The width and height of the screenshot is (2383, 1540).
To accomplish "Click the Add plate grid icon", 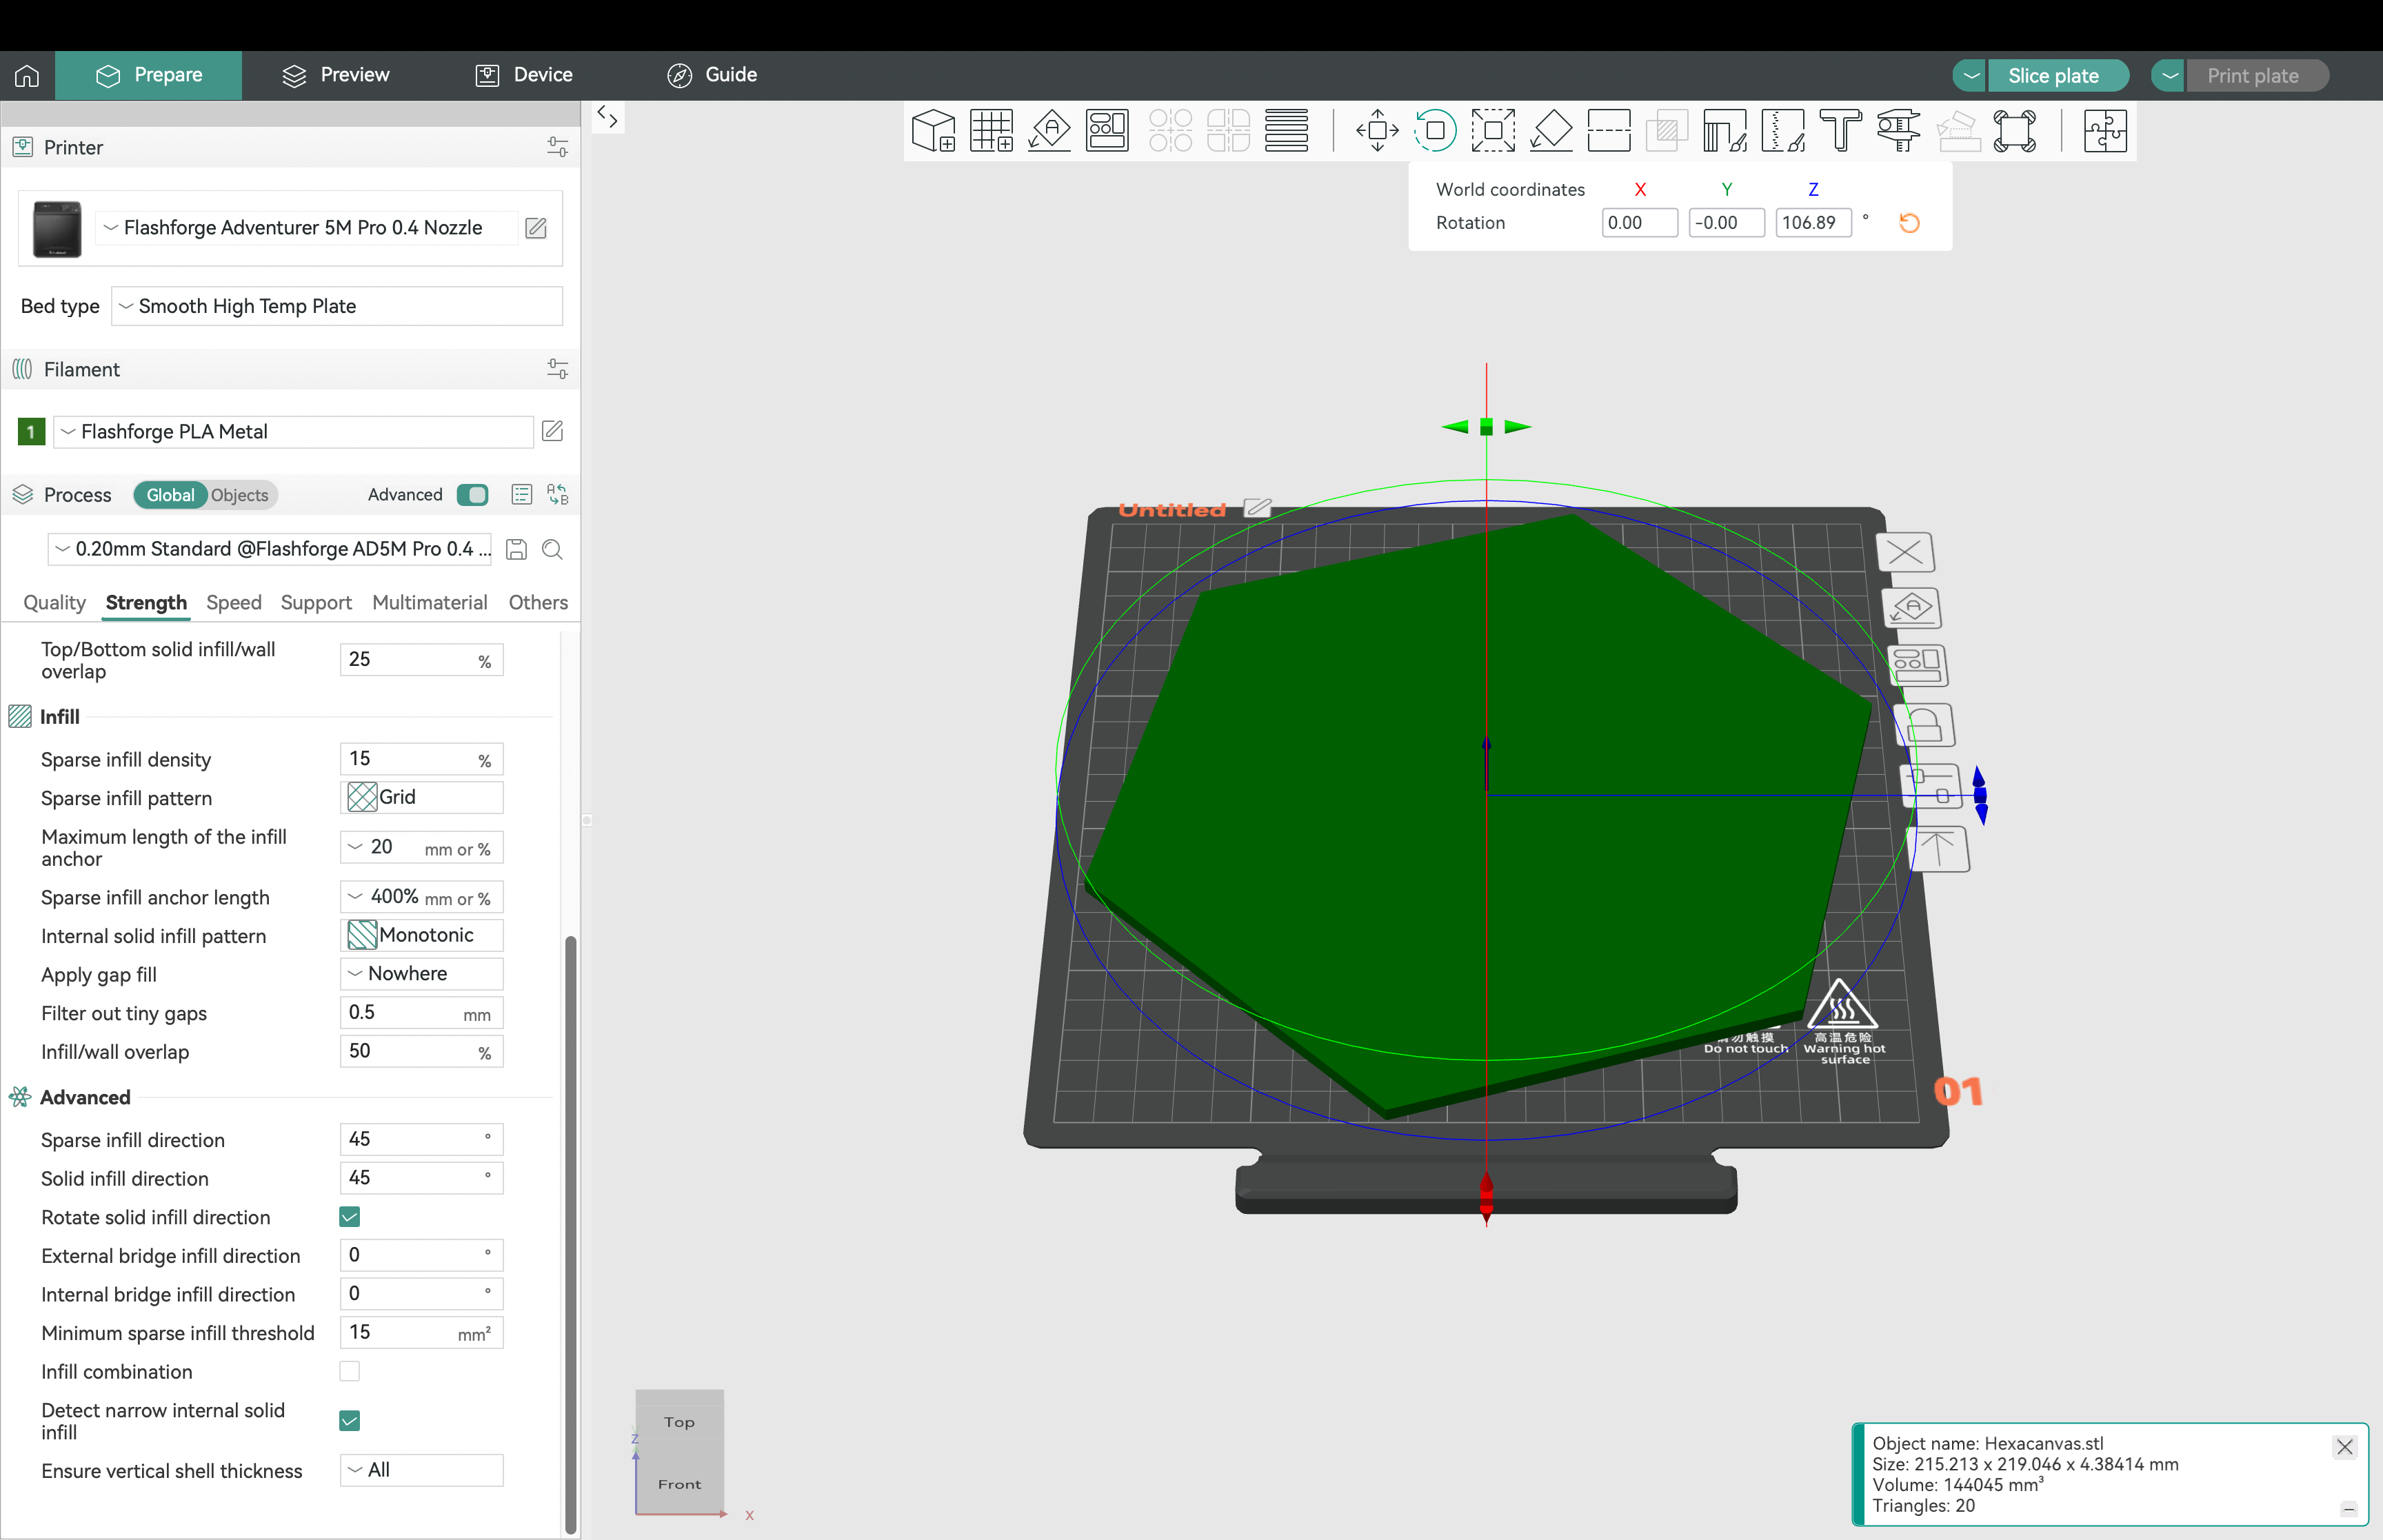I will pyautogui.click(x=991, y=131).
